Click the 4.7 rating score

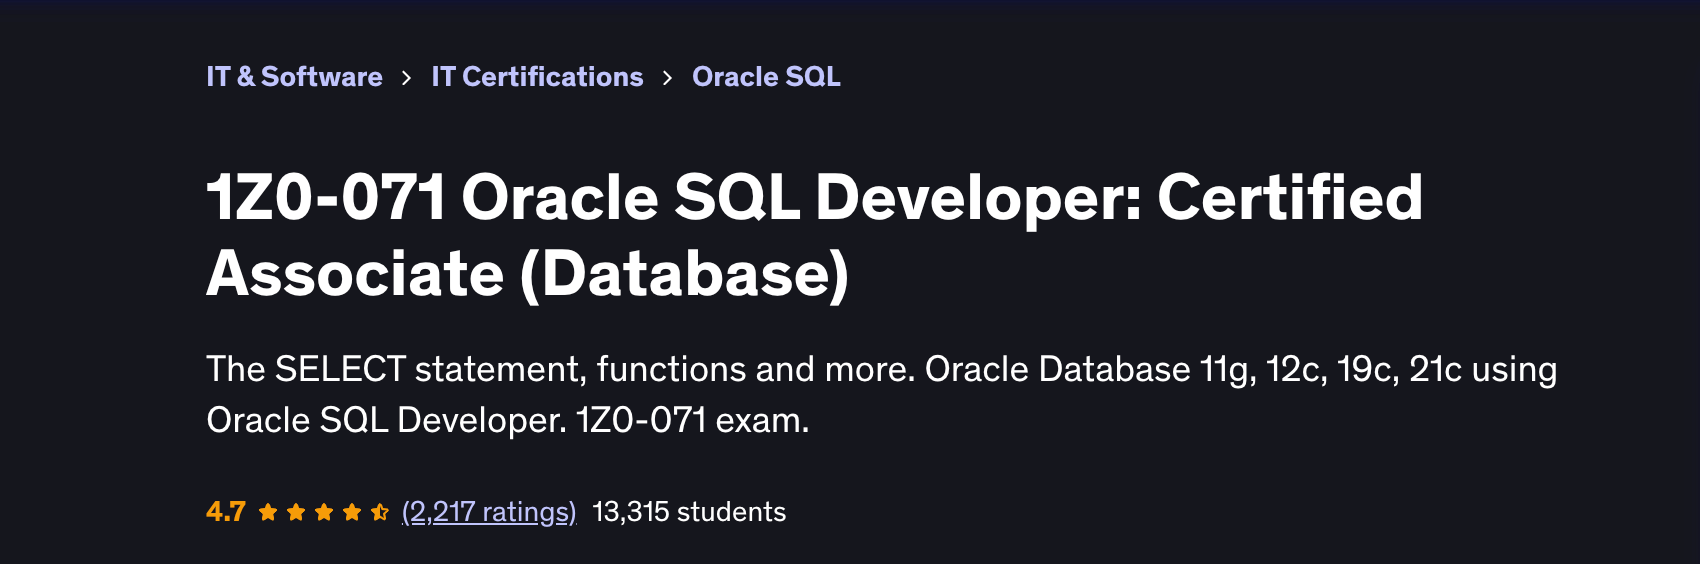pyautogui.click(x=226, y=512)
